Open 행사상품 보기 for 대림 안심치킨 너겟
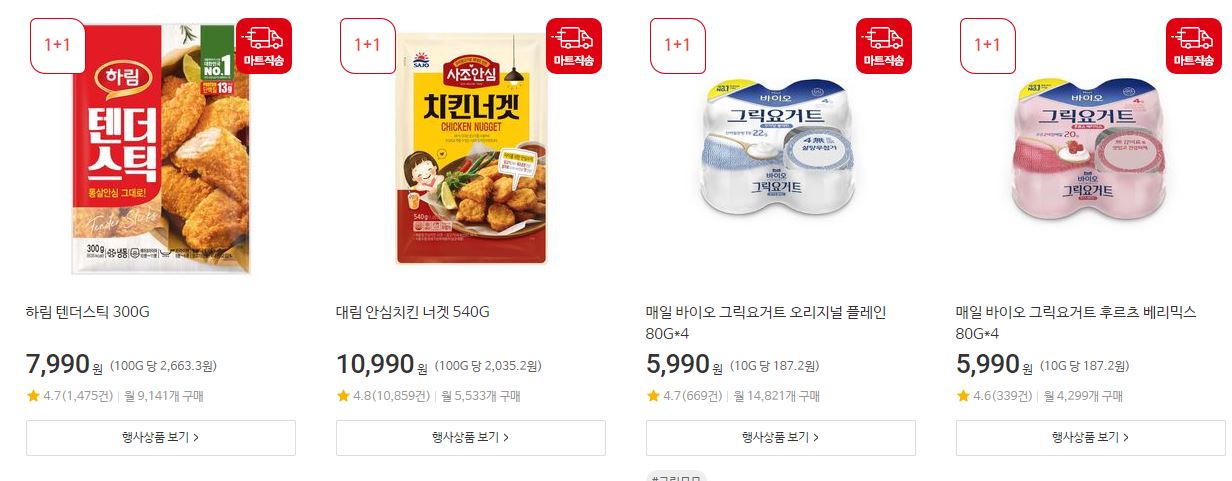 [471, 438]
